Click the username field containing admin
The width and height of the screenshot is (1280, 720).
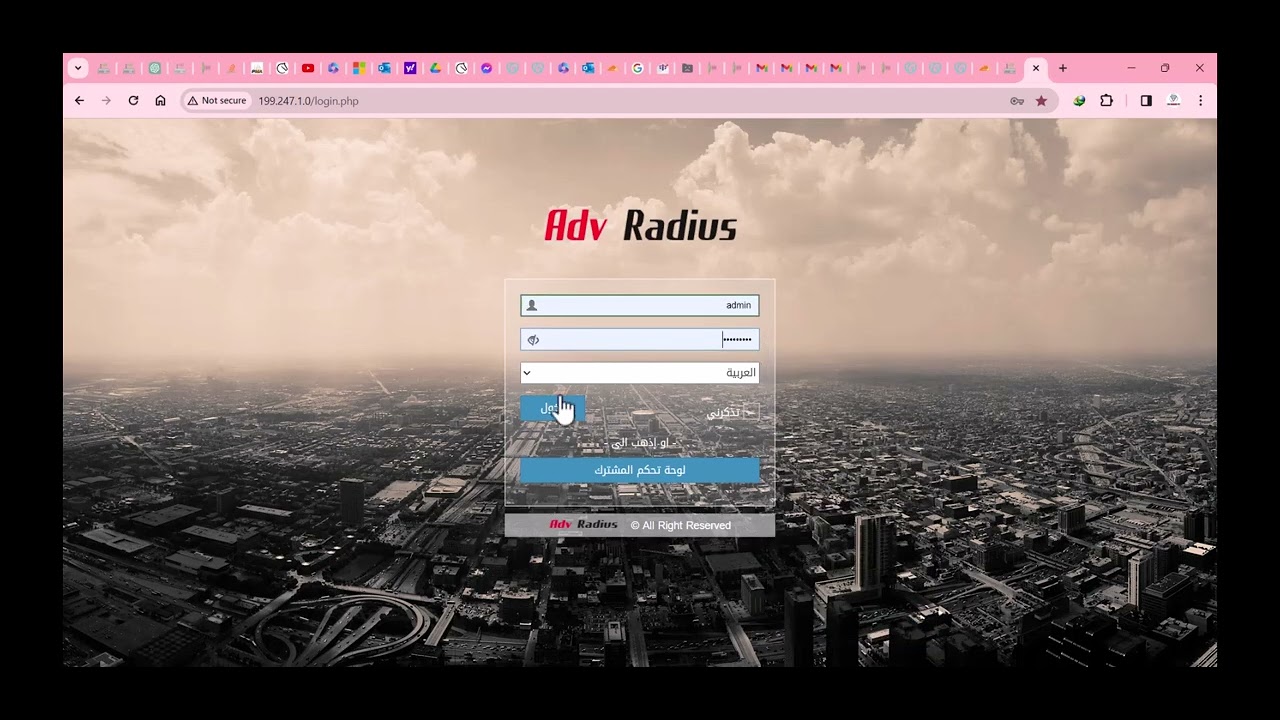click(x=640, y=305)
